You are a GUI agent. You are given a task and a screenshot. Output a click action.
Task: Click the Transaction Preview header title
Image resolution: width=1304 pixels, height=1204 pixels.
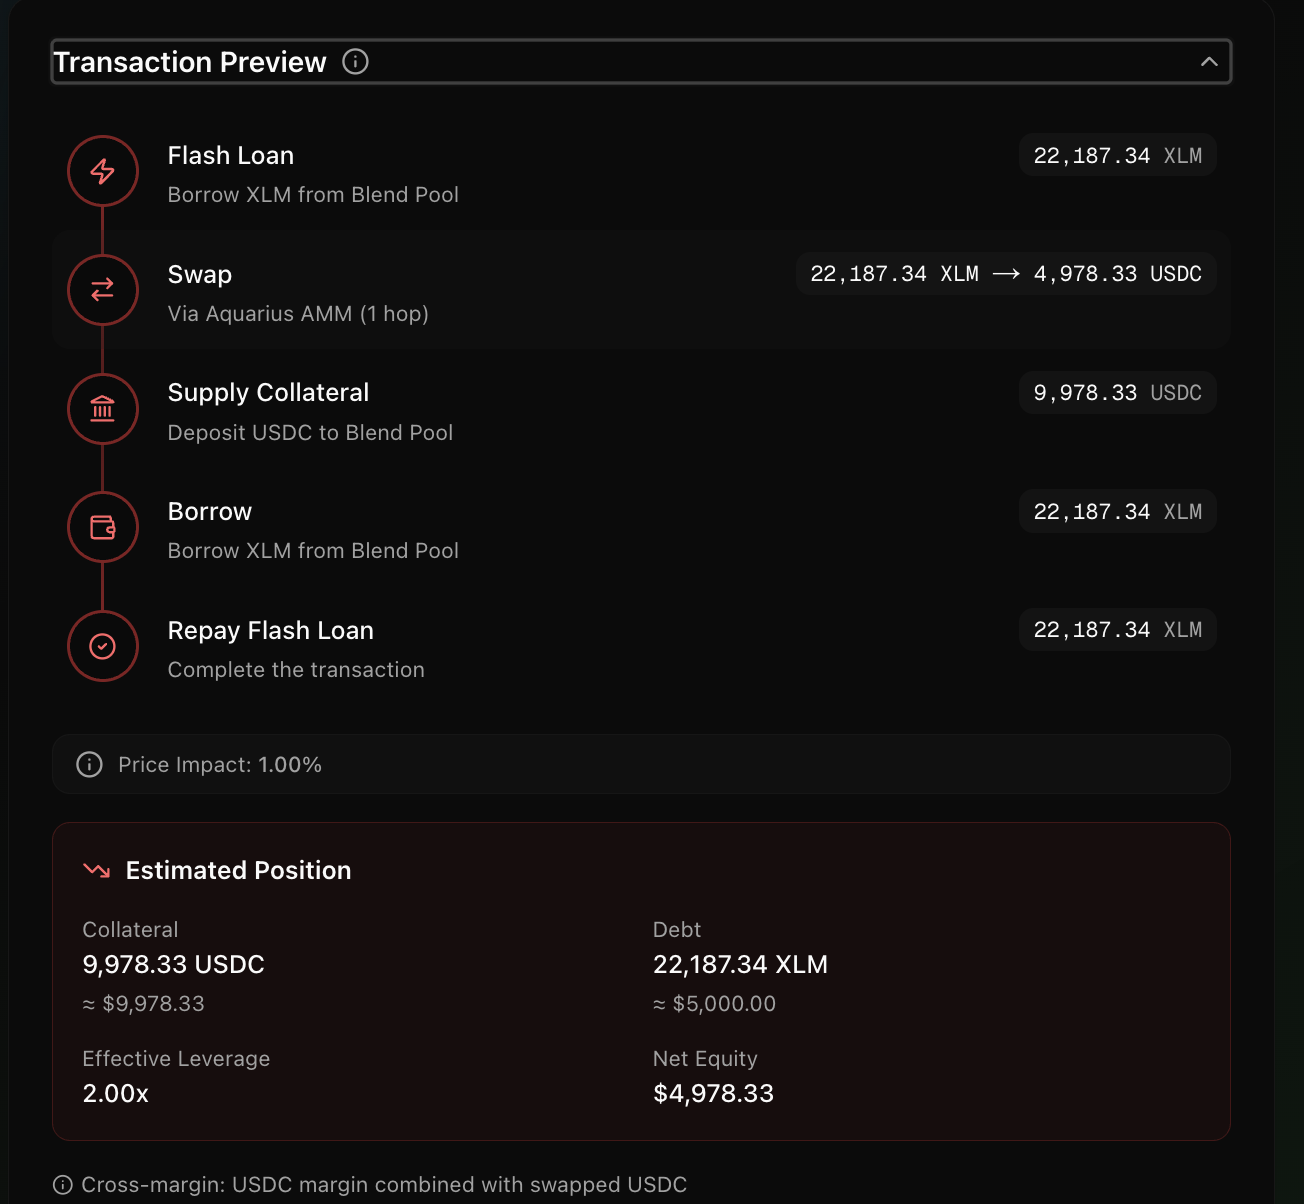click(x=190, y=61)
